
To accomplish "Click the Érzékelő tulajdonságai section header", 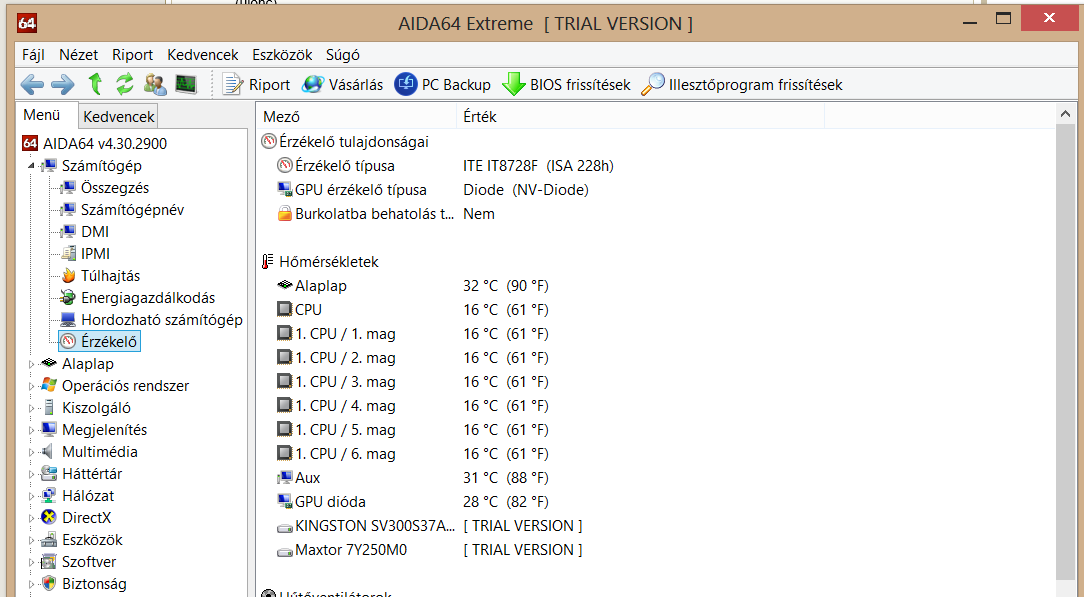I will click(x=345, y=142).
